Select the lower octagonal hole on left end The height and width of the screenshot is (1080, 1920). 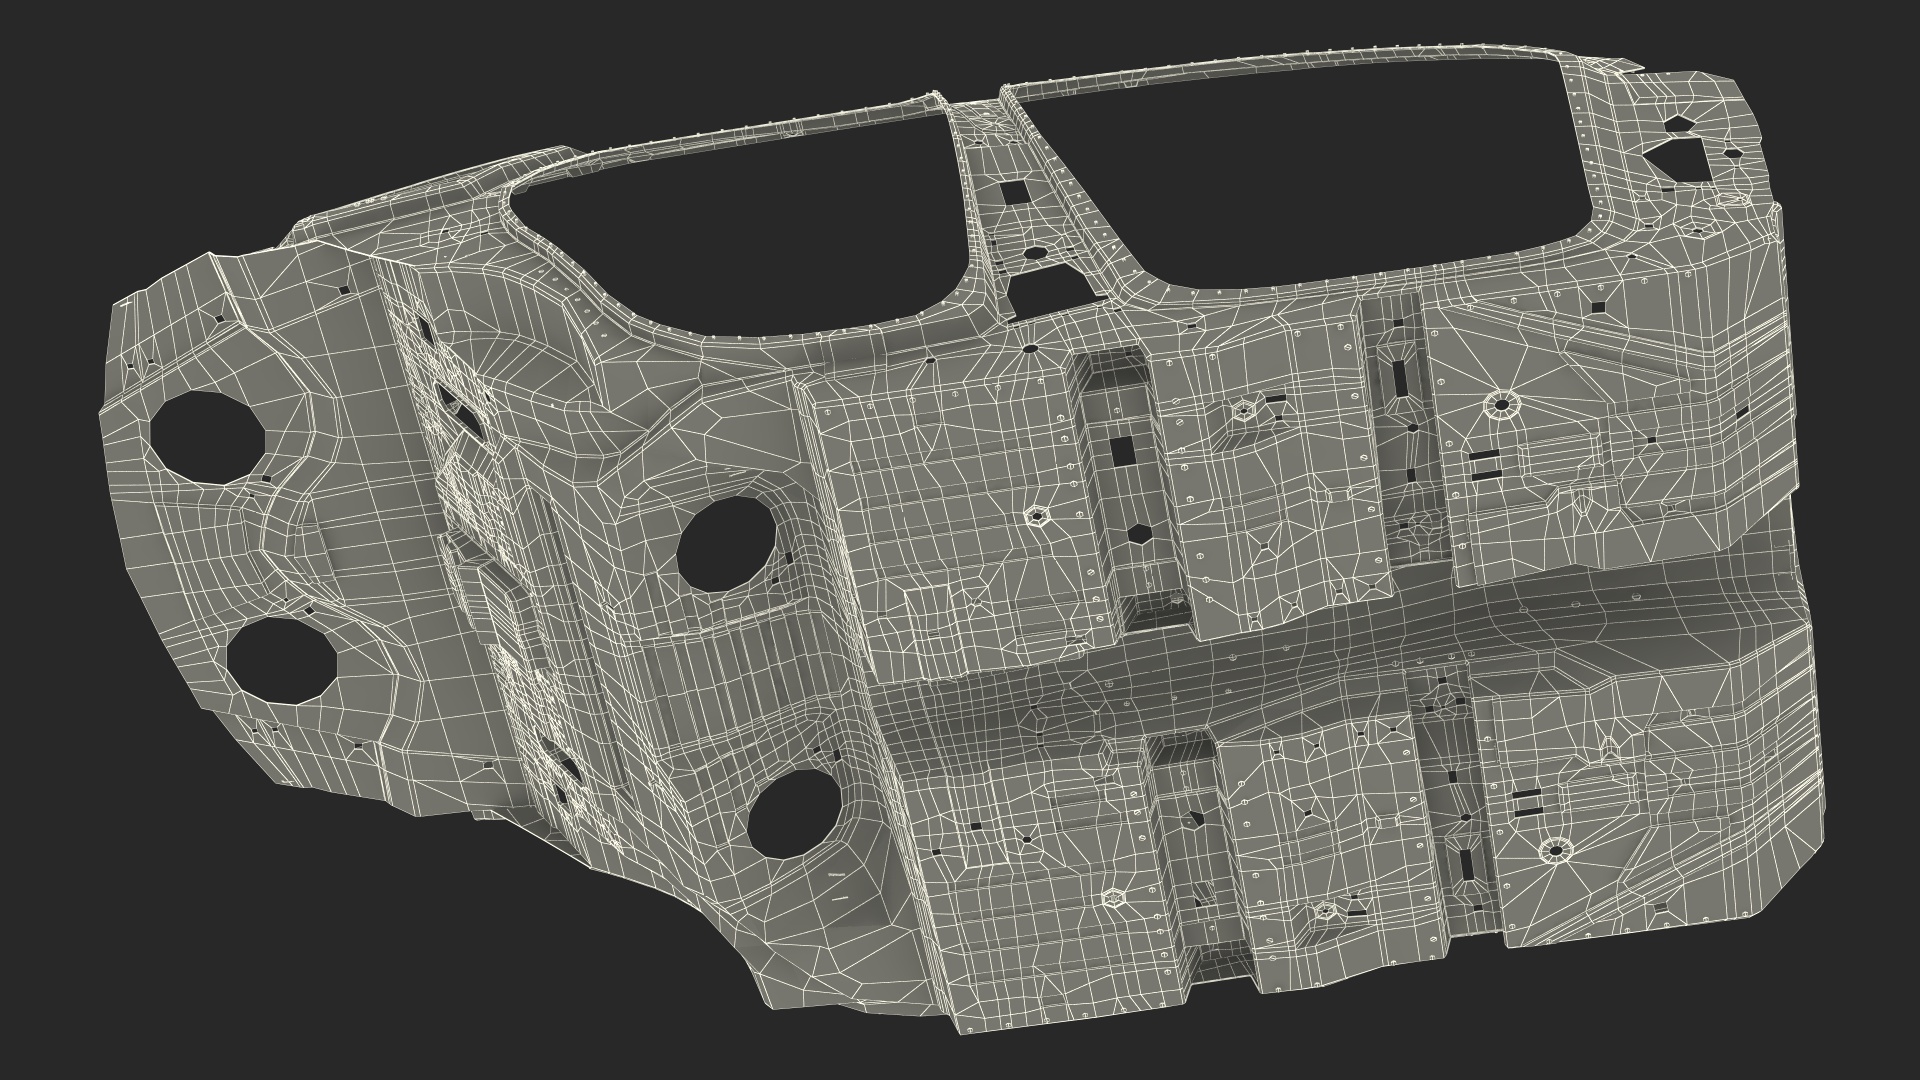coord(282,660)
